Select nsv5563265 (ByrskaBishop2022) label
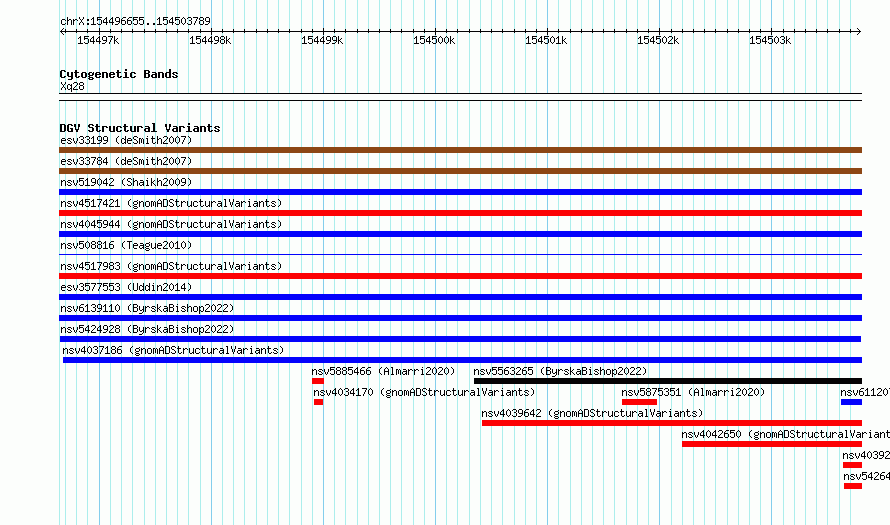The width and height of the screenshot is (890, 525). coord(560,371)
